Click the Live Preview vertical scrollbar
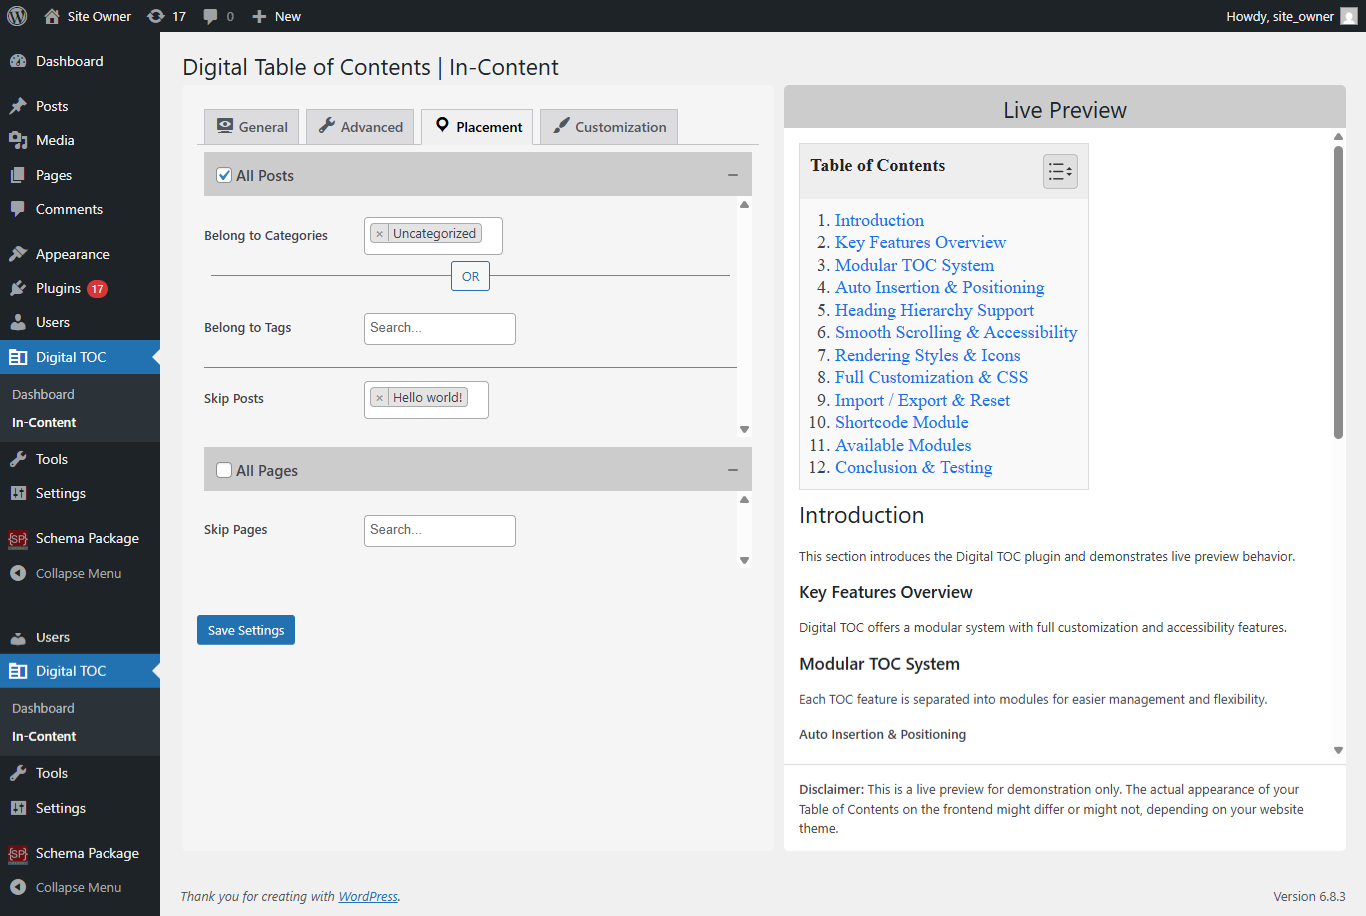 pos(1338,292)
